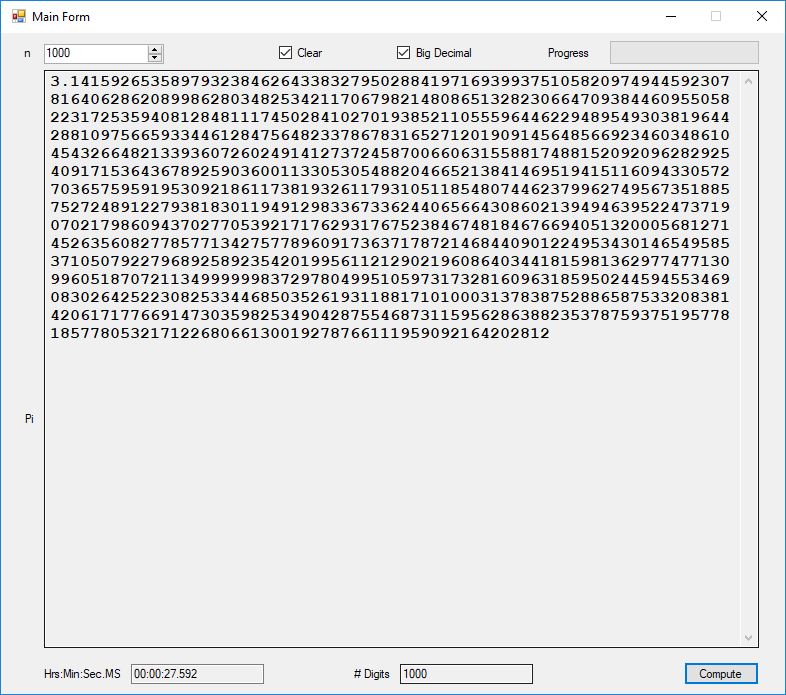The image size is (786, 695).
Task: Toggle the Big Decimal checkbox
Action: point(404,53)
